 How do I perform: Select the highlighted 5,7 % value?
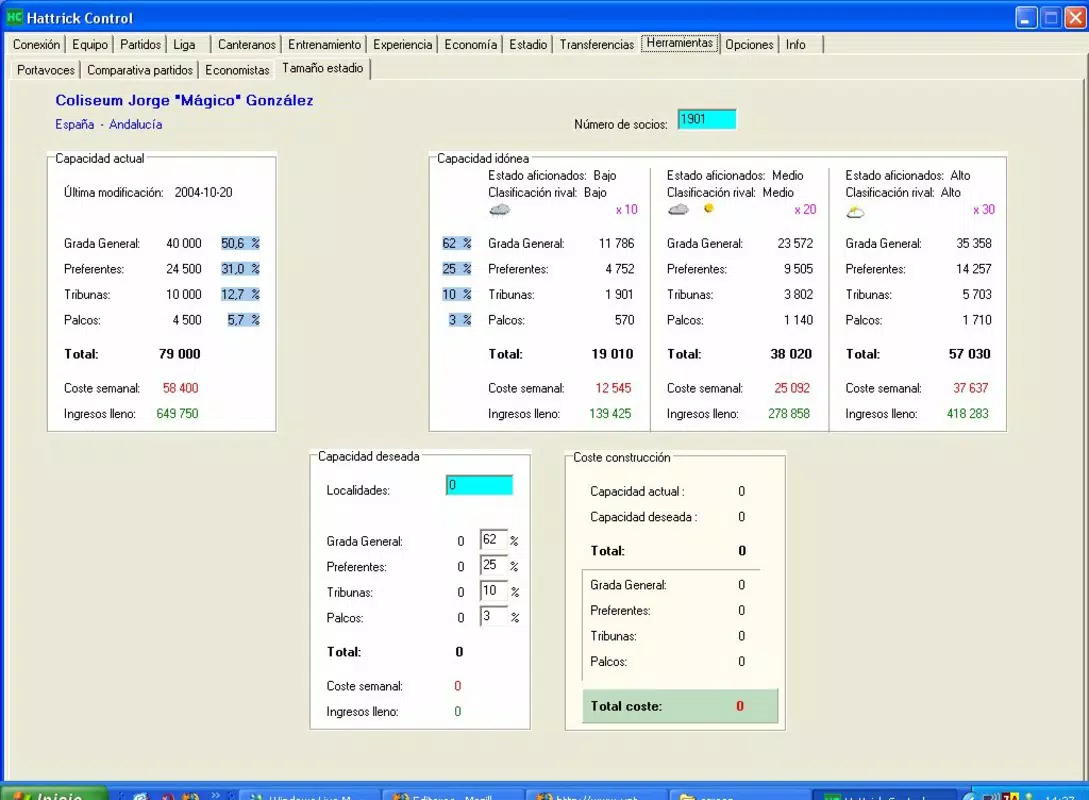click(243, 320)
